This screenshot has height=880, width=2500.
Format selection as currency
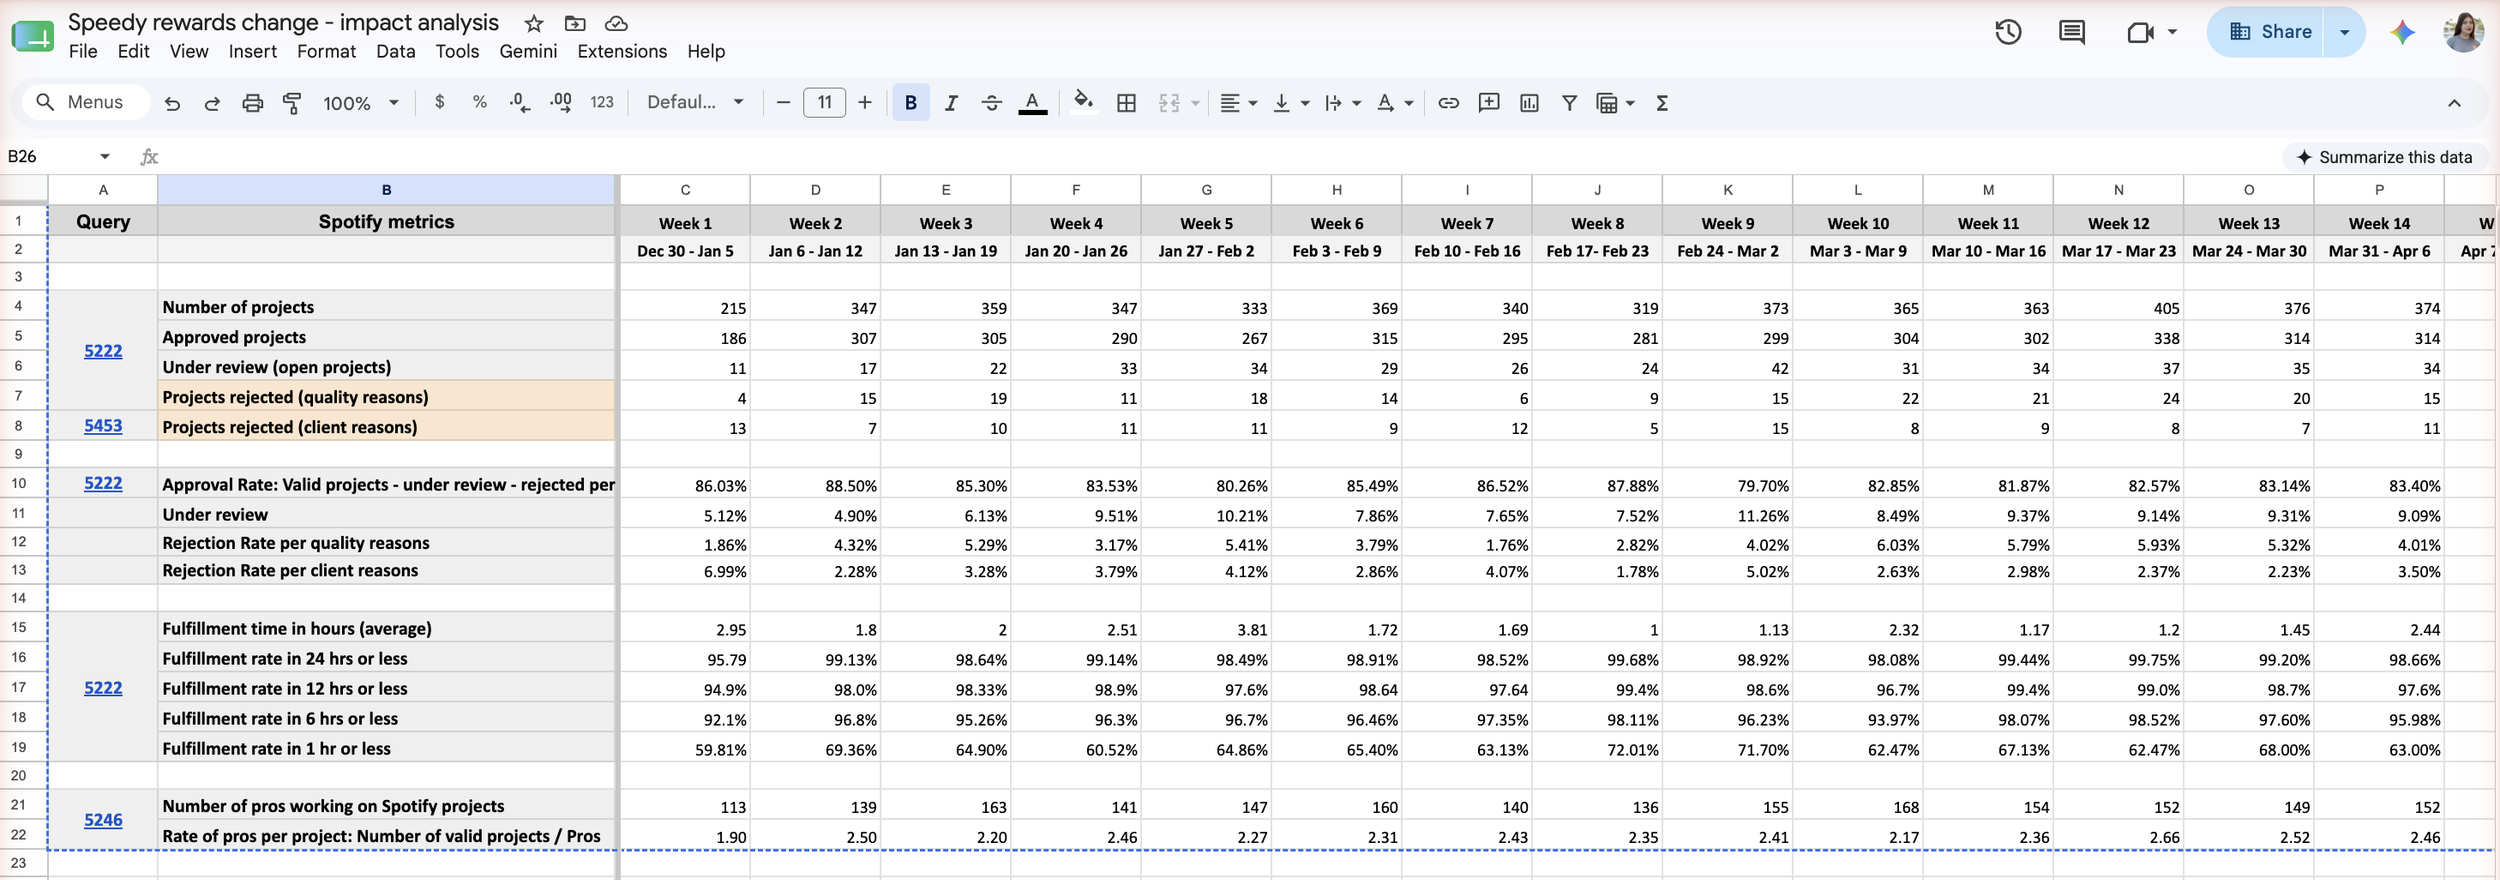439,102
